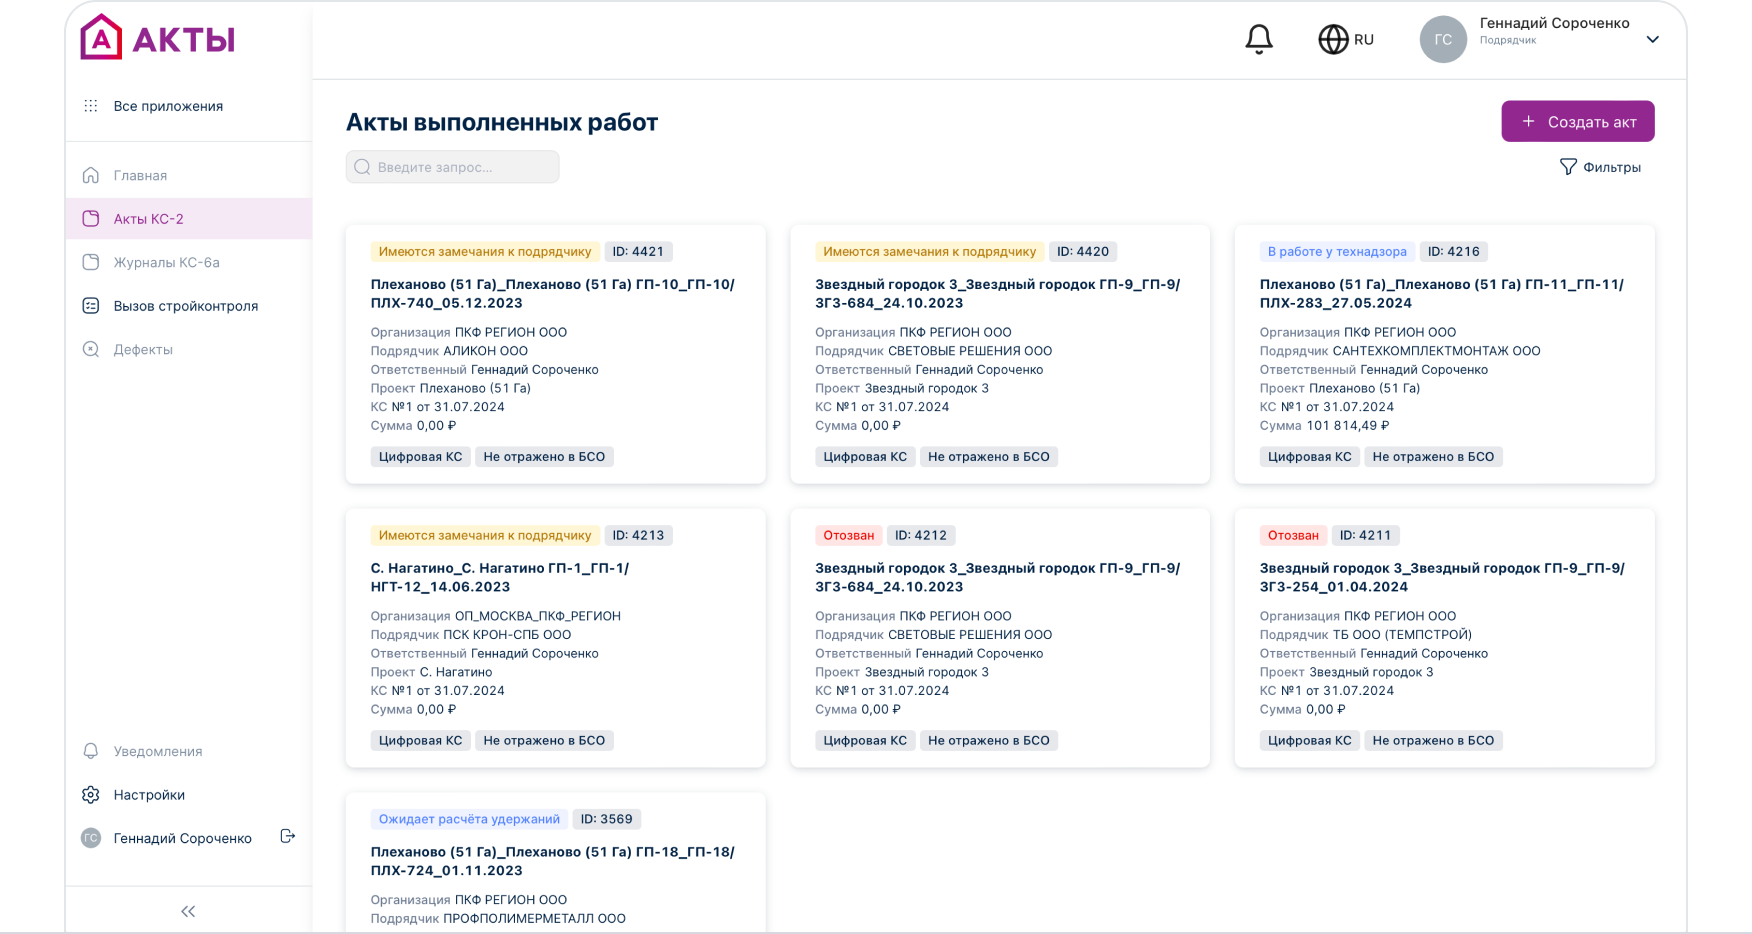
Task: Open act card ПЛХ-724_01.11.2023 title
Action: [x=553, y=861]
